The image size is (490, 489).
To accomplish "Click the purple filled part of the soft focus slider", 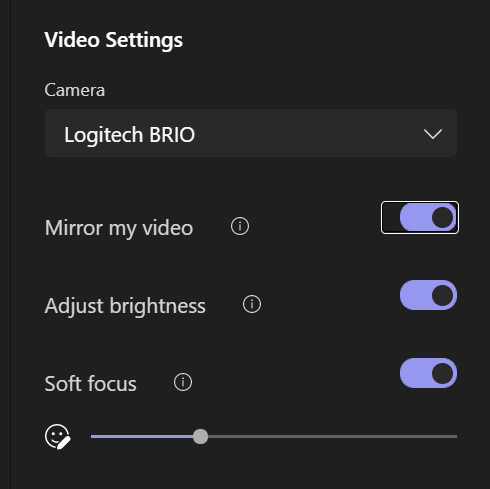I will pos(142,436).
